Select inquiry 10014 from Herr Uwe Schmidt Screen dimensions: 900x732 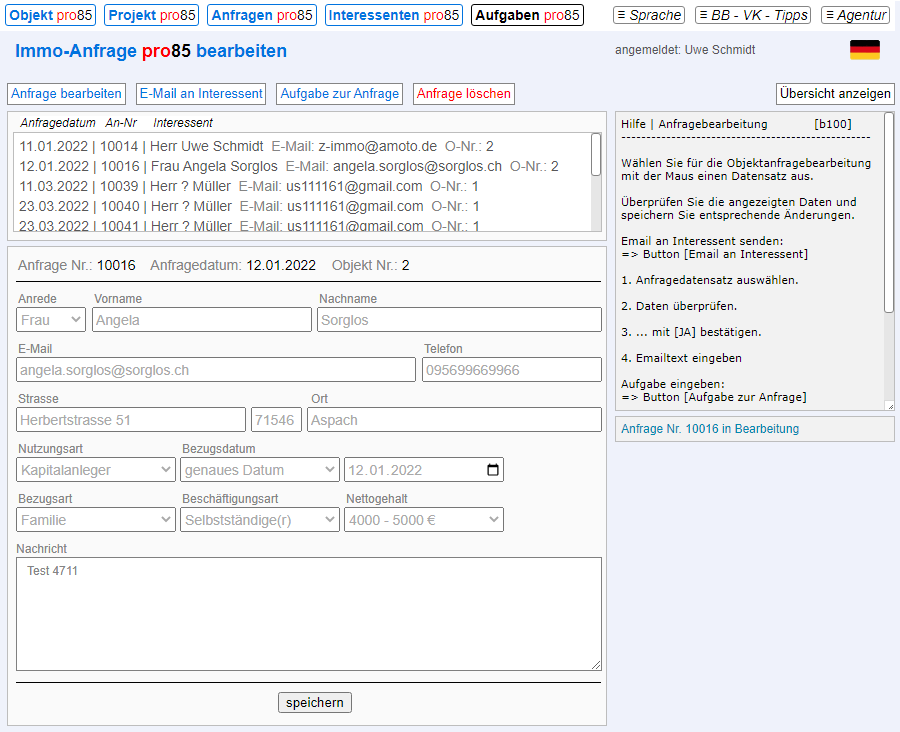(256, 146)
